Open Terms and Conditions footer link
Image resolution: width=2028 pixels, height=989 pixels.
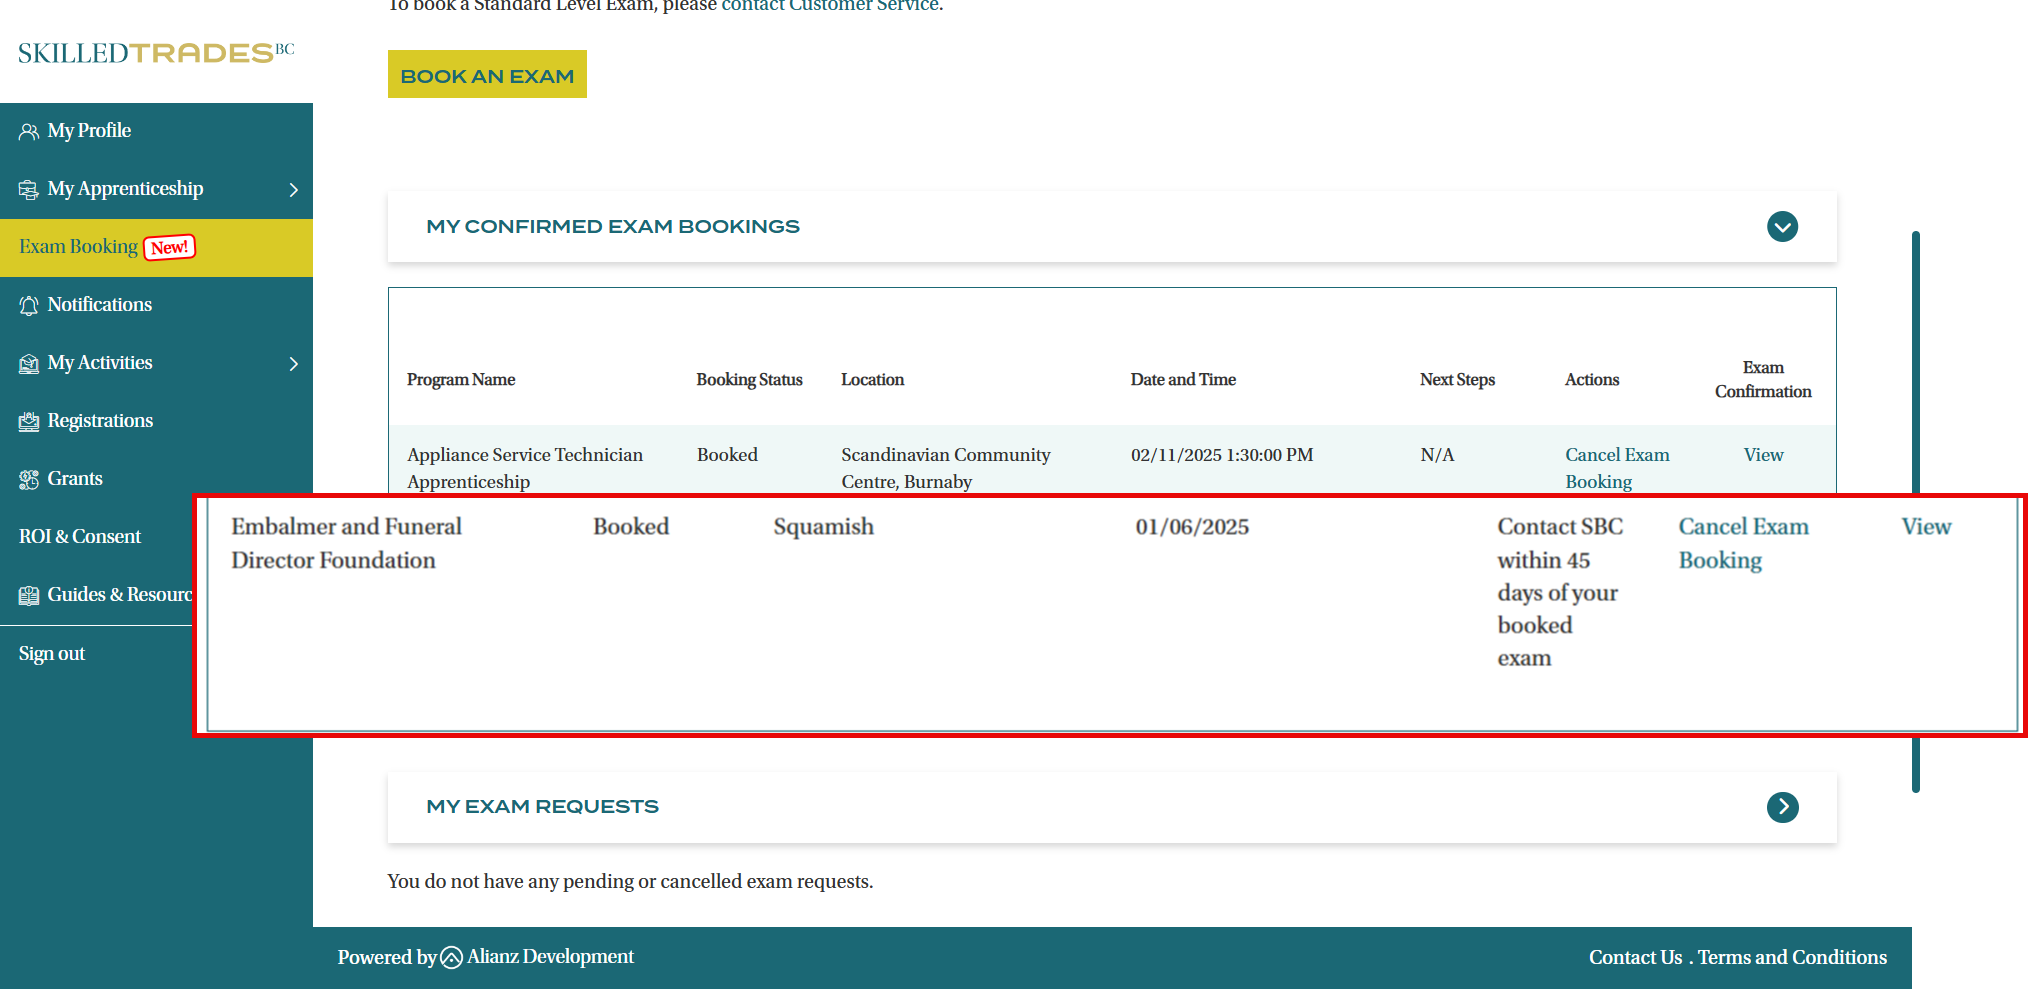coord(1792,958)
